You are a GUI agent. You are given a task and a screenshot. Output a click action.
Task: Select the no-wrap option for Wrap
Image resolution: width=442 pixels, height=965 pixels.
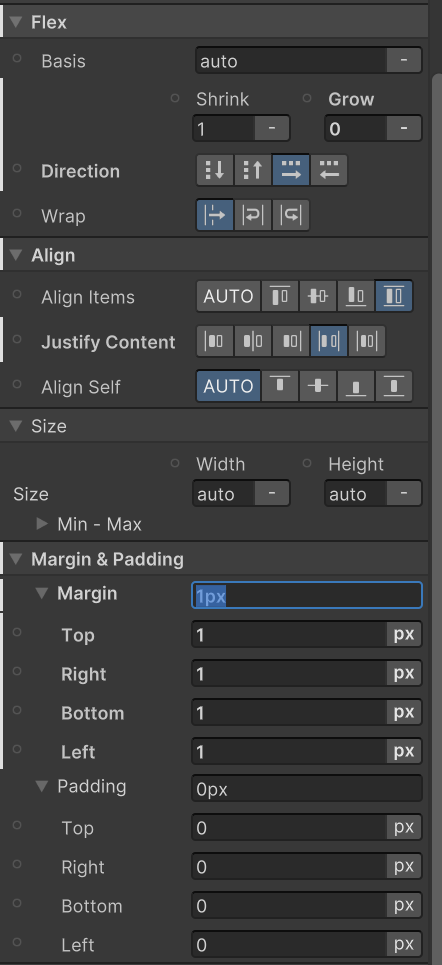point(215,215)
